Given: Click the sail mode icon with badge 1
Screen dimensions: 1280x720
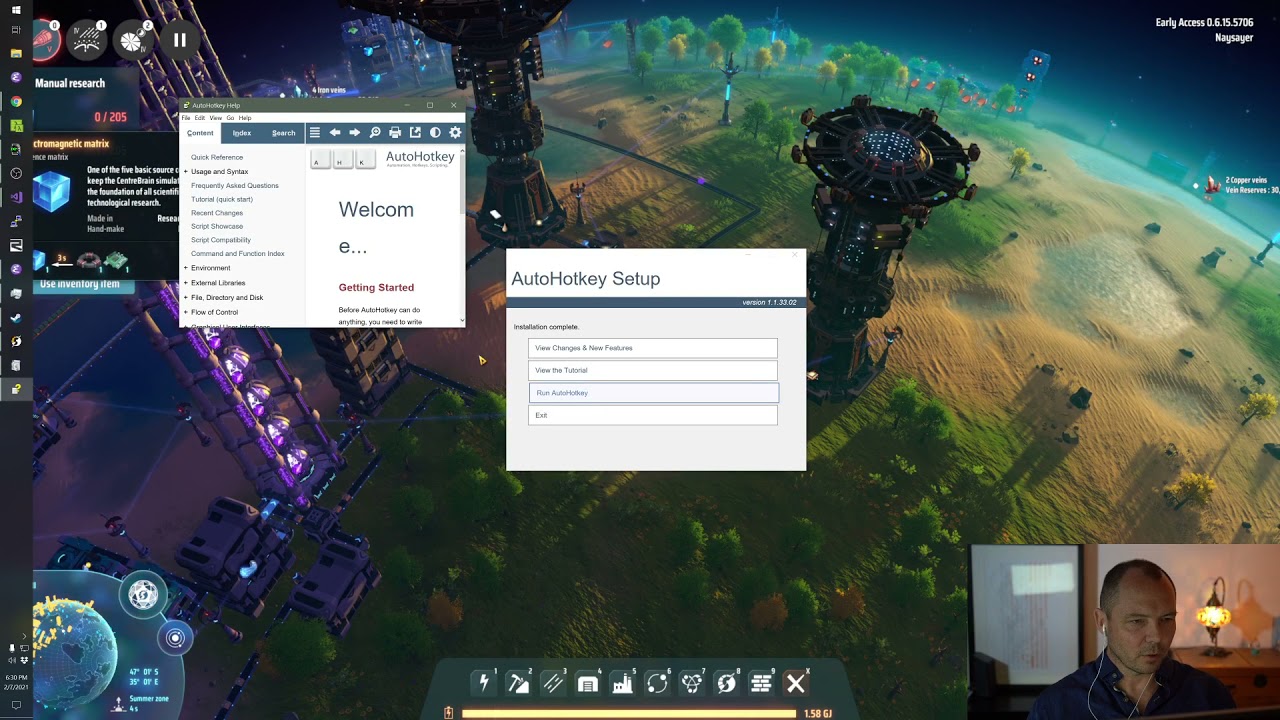Looking at the screenshot, I should click(87, 40).
